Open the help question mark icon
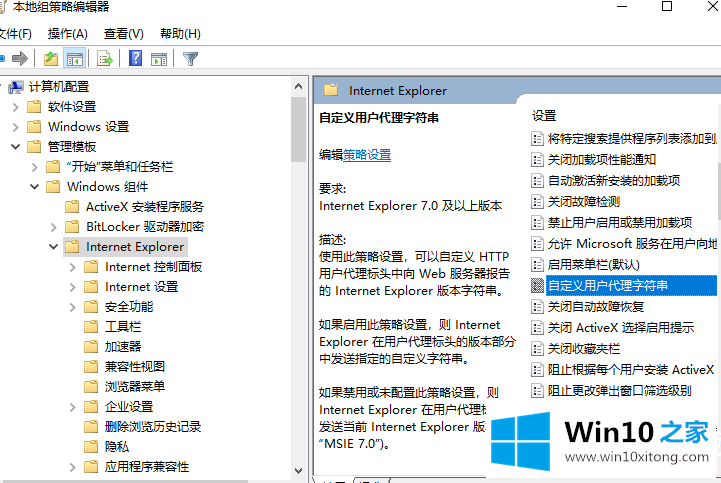 (x=135, y=58)
